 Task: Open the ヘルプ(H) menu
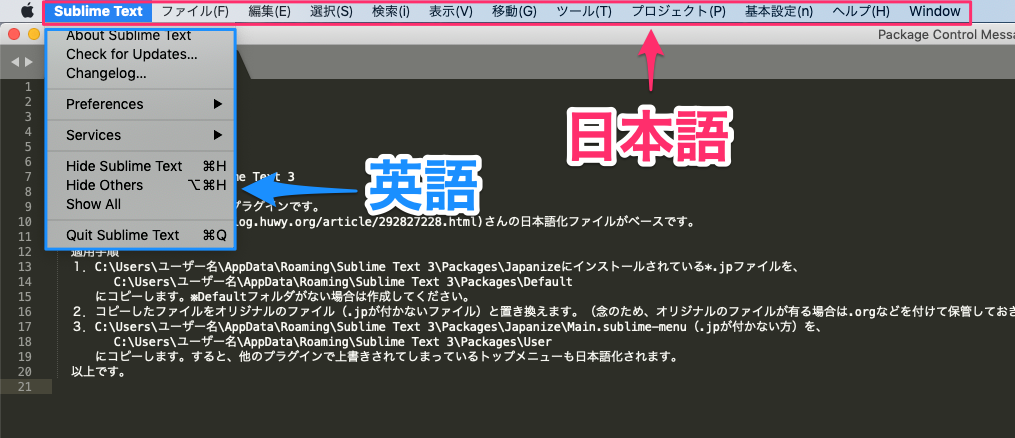coord(861,11)
